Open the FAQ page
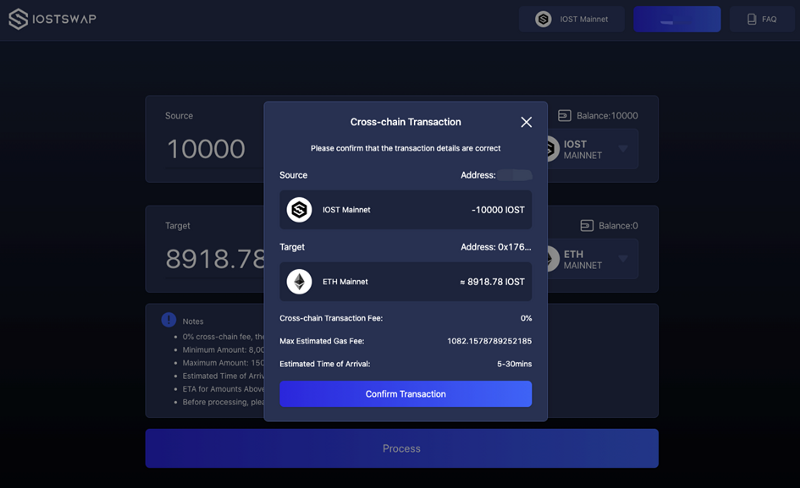800x488 pixels. point(762,19)
